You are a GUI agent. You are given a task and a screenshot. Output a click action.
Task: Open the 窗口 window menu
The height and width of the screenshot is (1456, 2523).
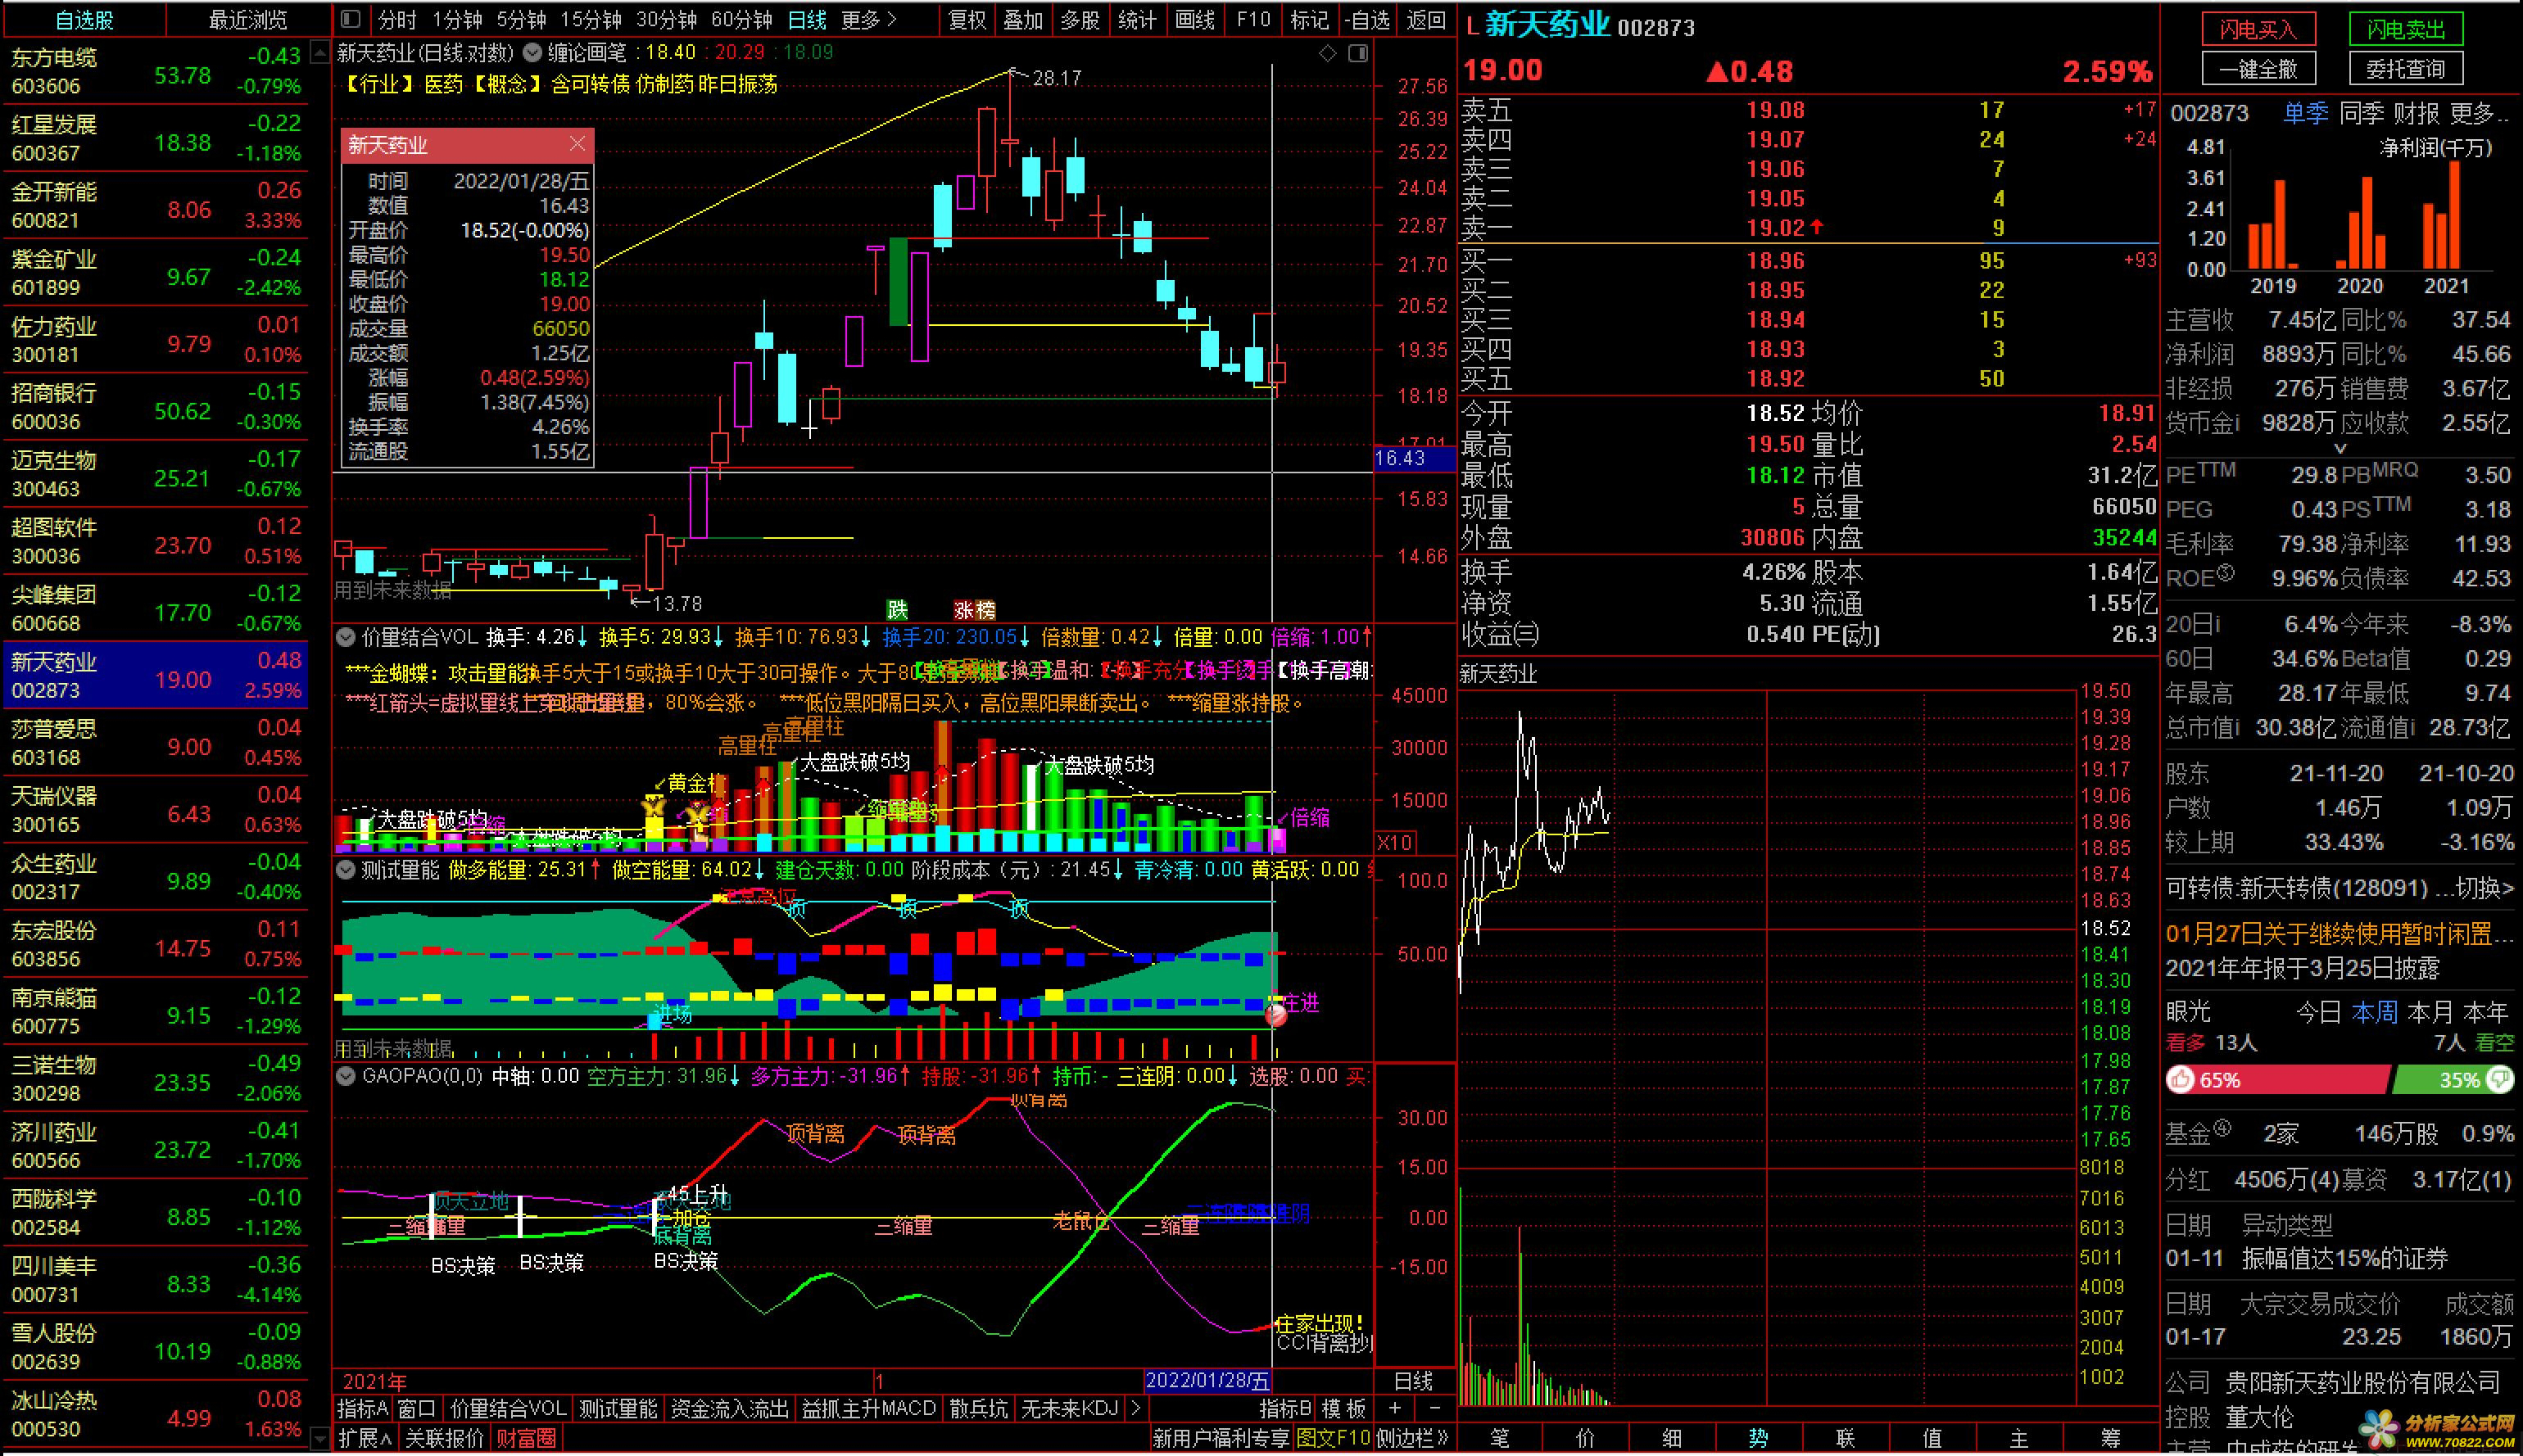(417, 1409)
